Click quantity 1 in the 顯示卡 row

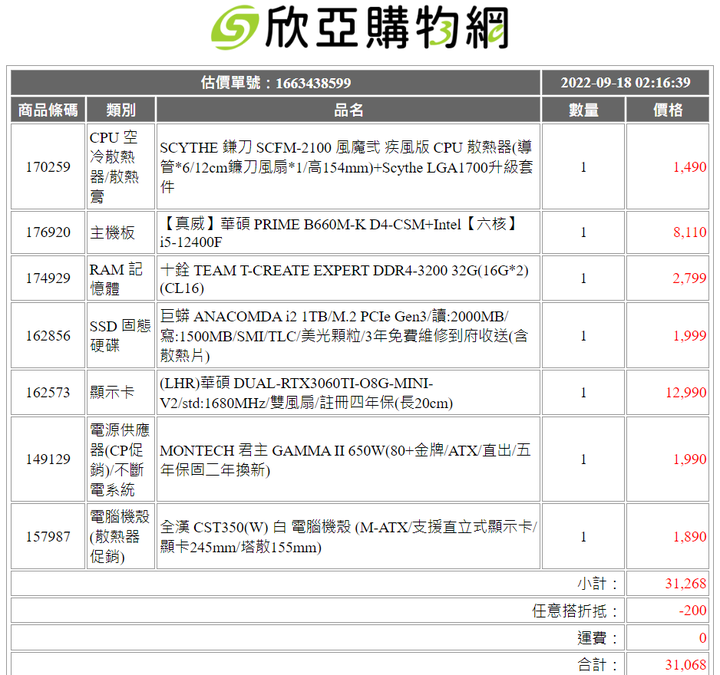tap(583, 393)
